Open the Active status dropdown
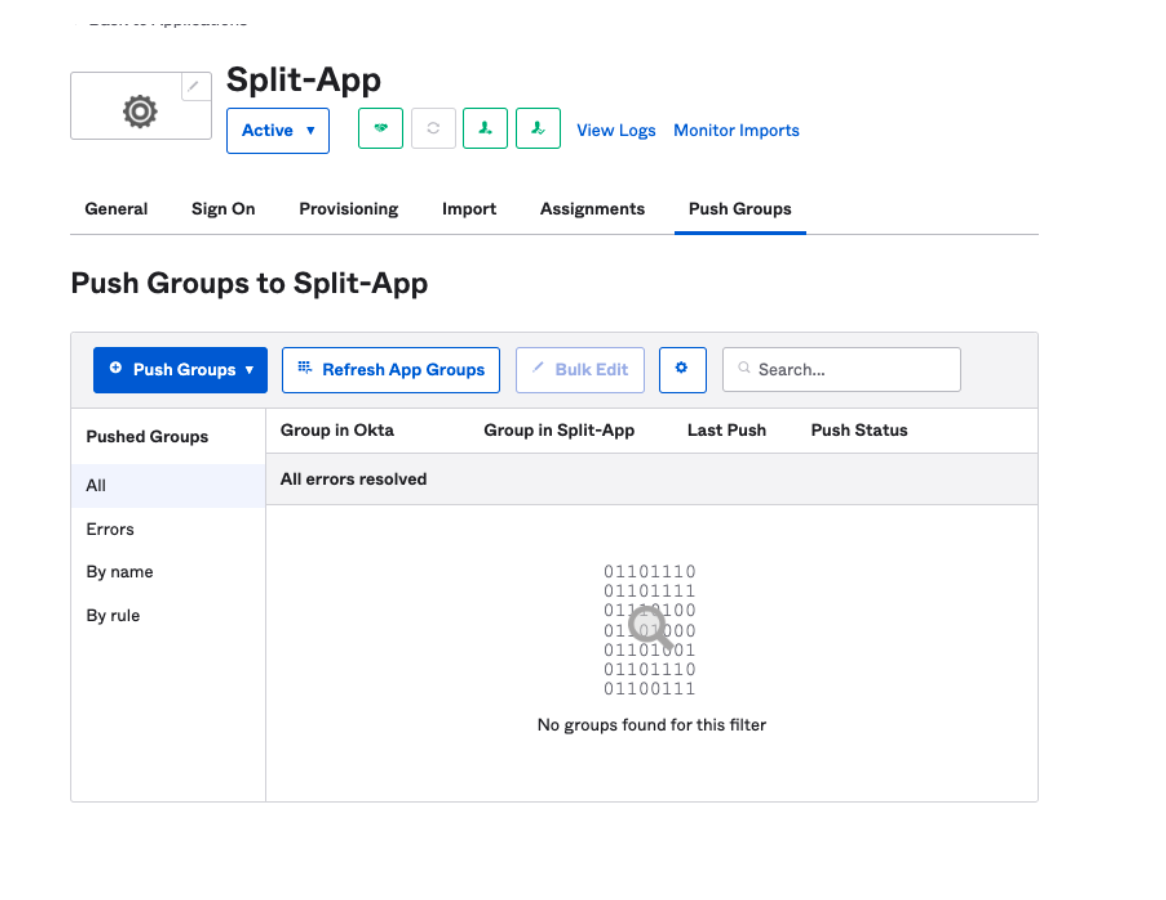This screenshot has width=1166, height=900. [278, 131]
